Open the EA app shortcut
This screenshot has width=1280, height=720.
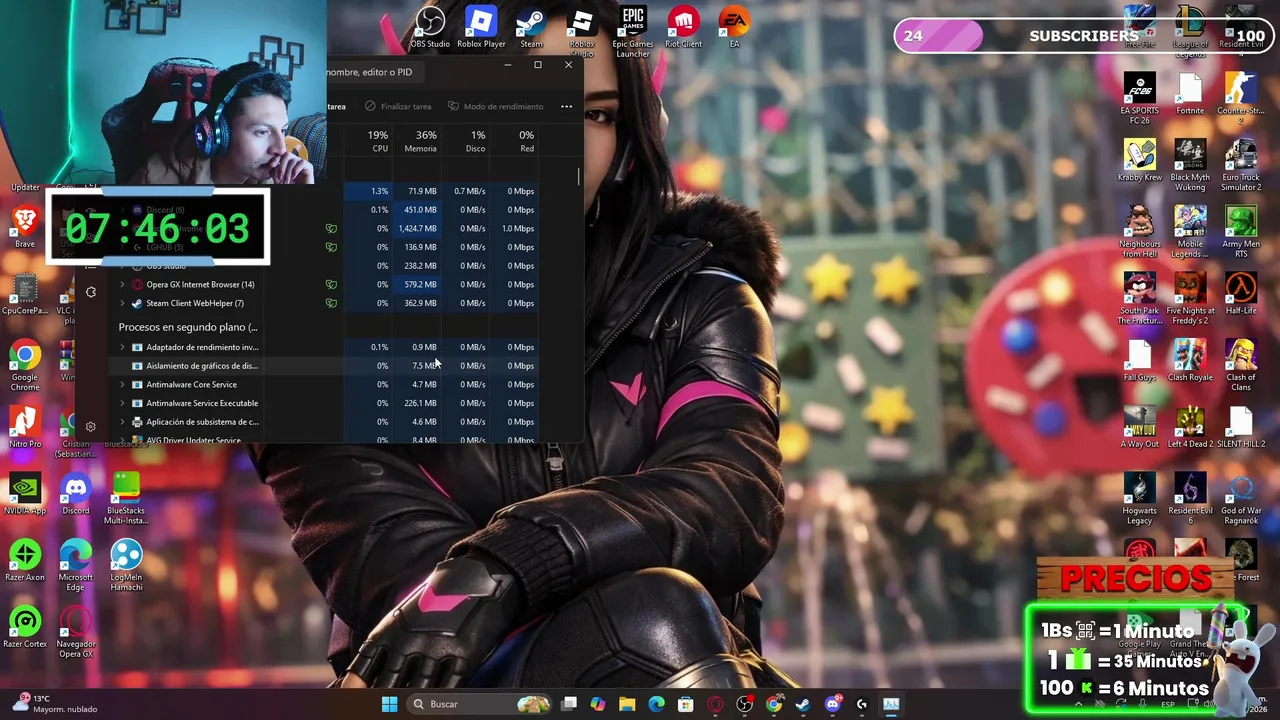[x=734, y=28]
